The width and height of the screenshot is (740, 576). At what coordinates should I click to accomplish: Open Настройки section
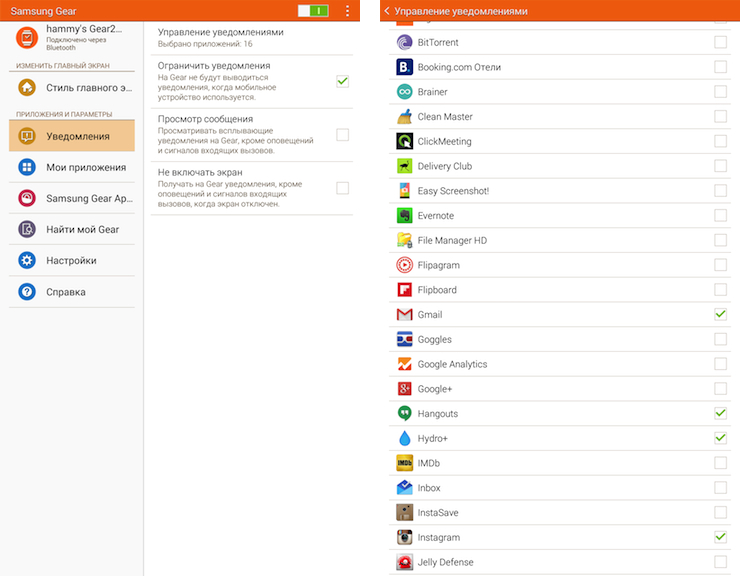click(x=72, y=261)
